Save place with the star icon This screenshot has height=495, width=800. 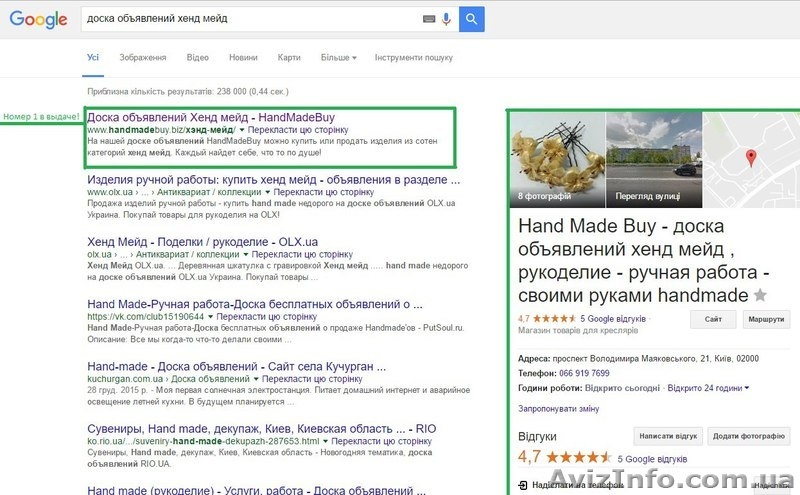click(x=760, y=295)
